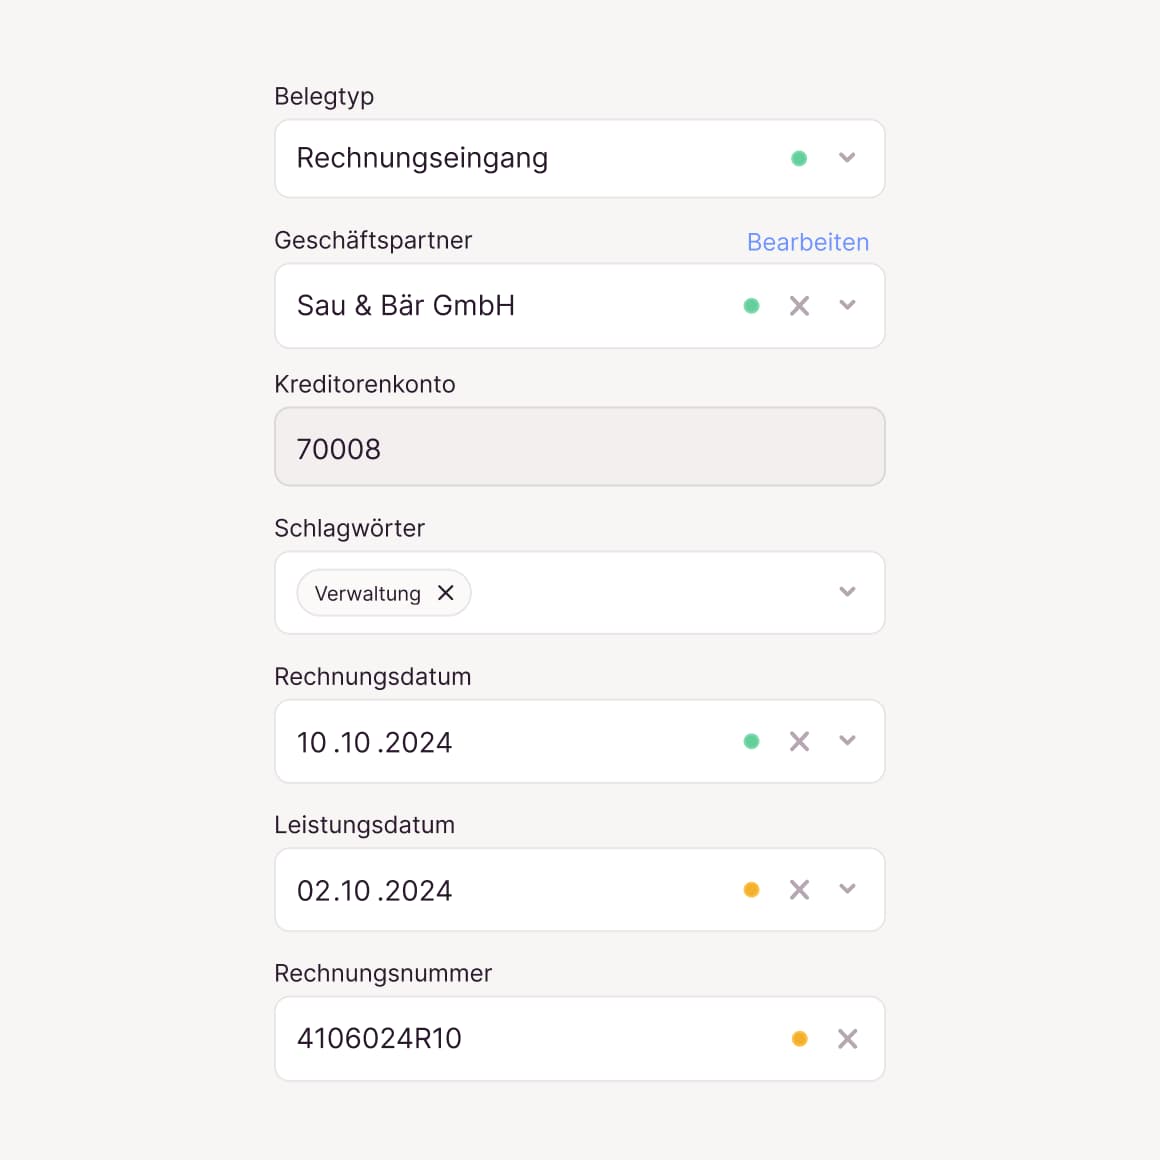Clear the Geschäftspartner field using the X icon
The height and width of the screenshot is (1160, 1160).
point(799,306)
